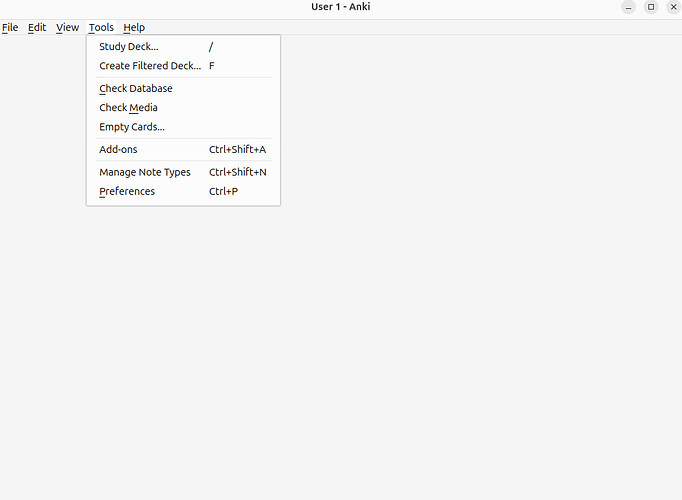Screen dimensions: 682x500
Task: Run Check Database from the menu
Action: click(x=183, y=88)
